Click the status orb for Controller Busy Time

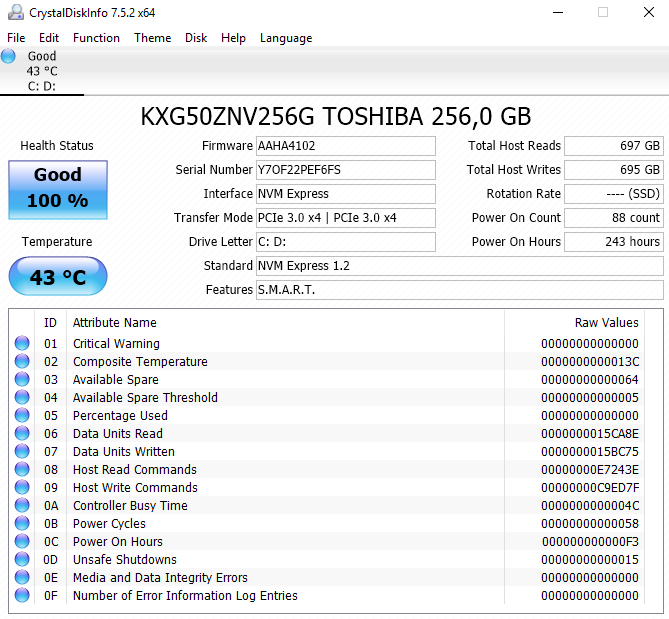22,505
